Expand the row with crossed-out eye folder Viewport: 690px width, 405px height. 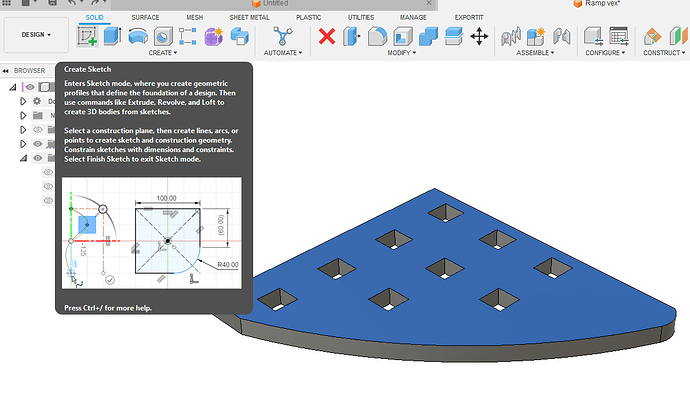click(x=23, y=130)
